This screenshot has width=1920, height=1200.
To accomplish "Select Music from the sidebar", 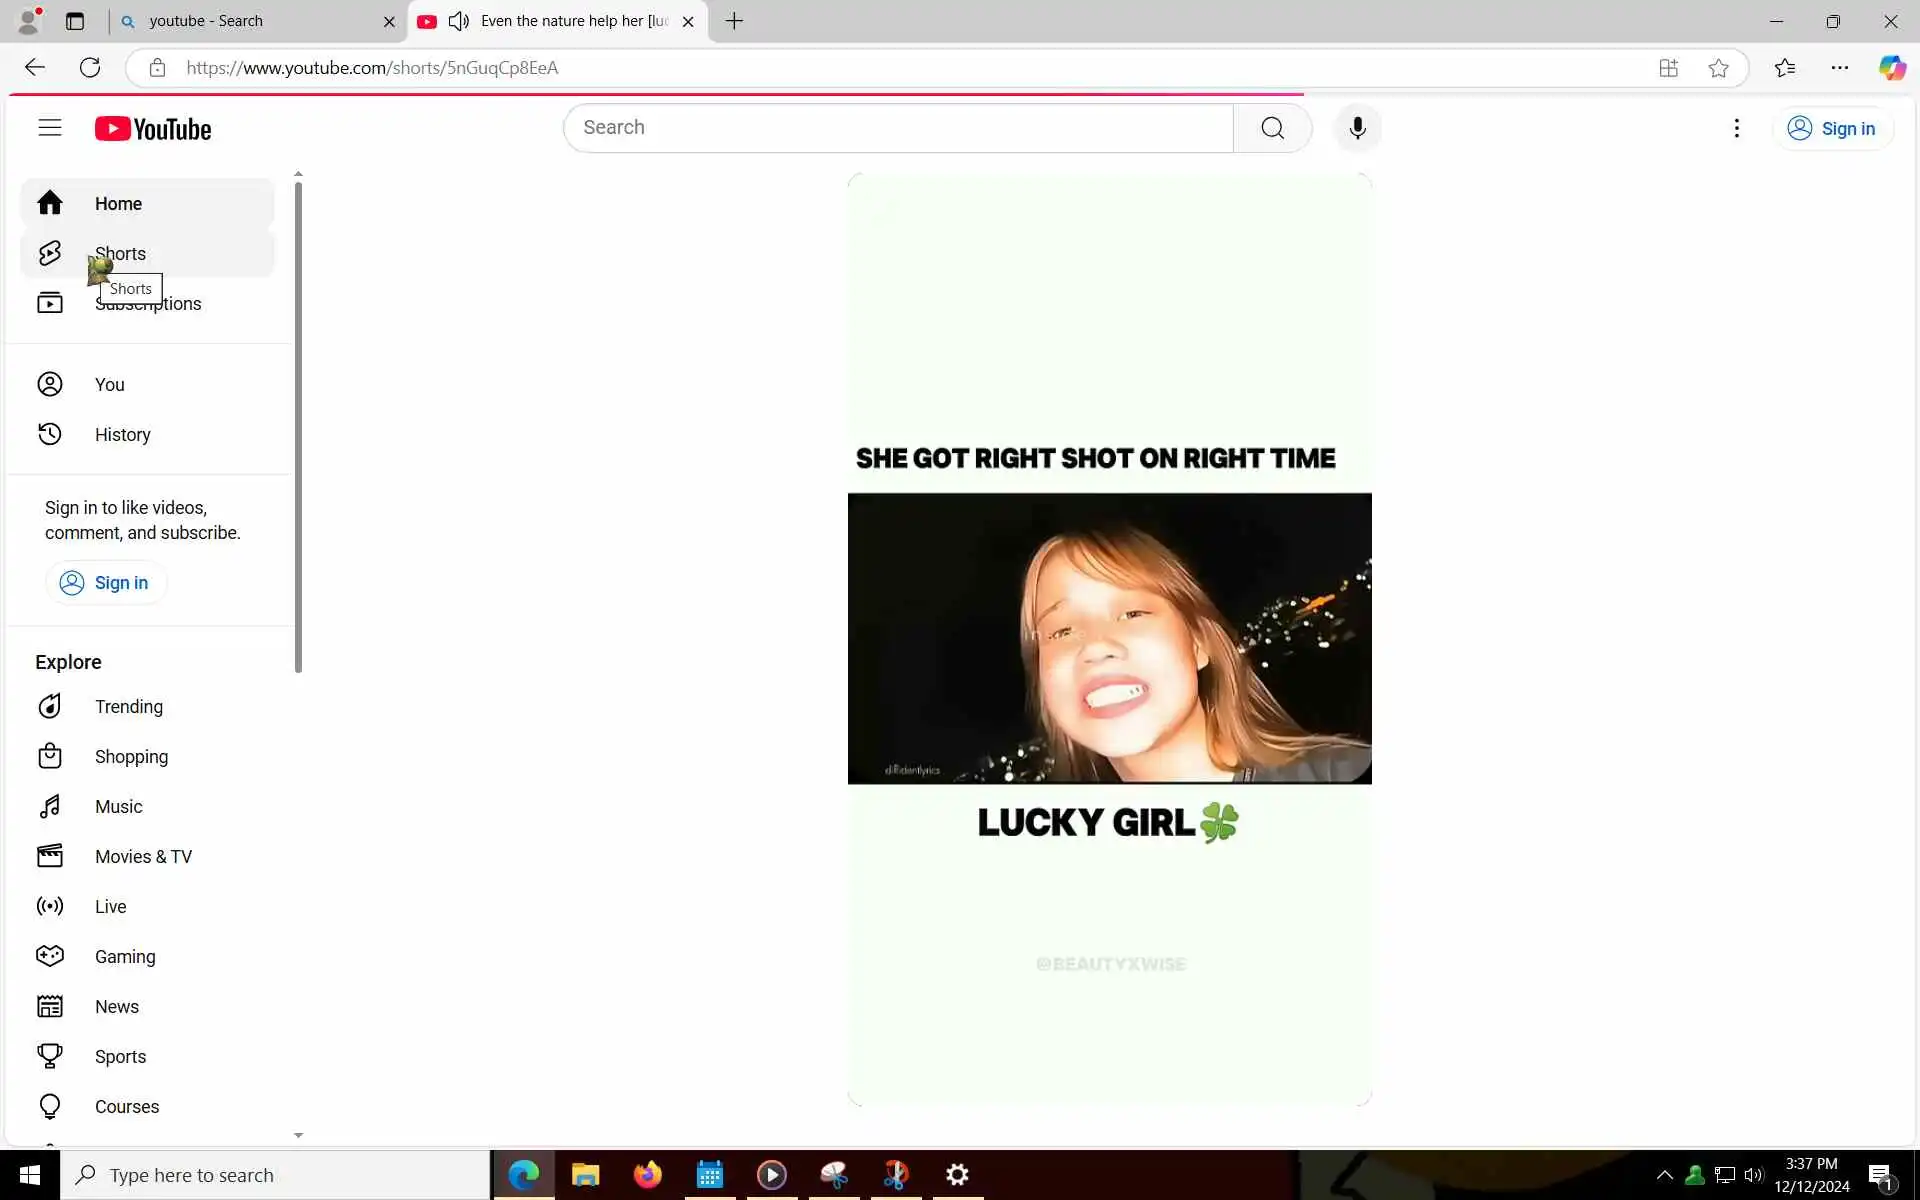I will (x=118, y=807).
